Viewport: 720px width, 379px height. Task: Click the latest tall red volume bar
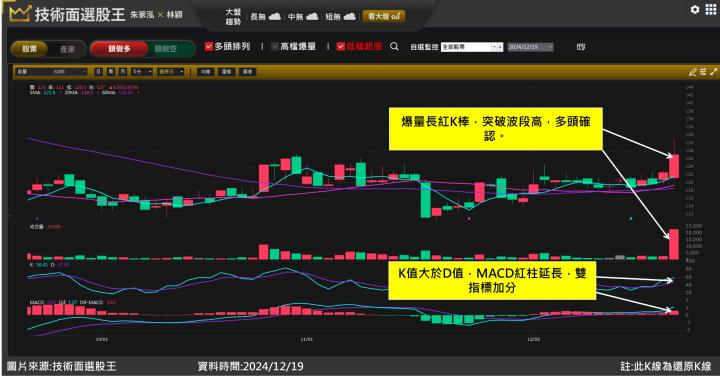pos(674,244)
